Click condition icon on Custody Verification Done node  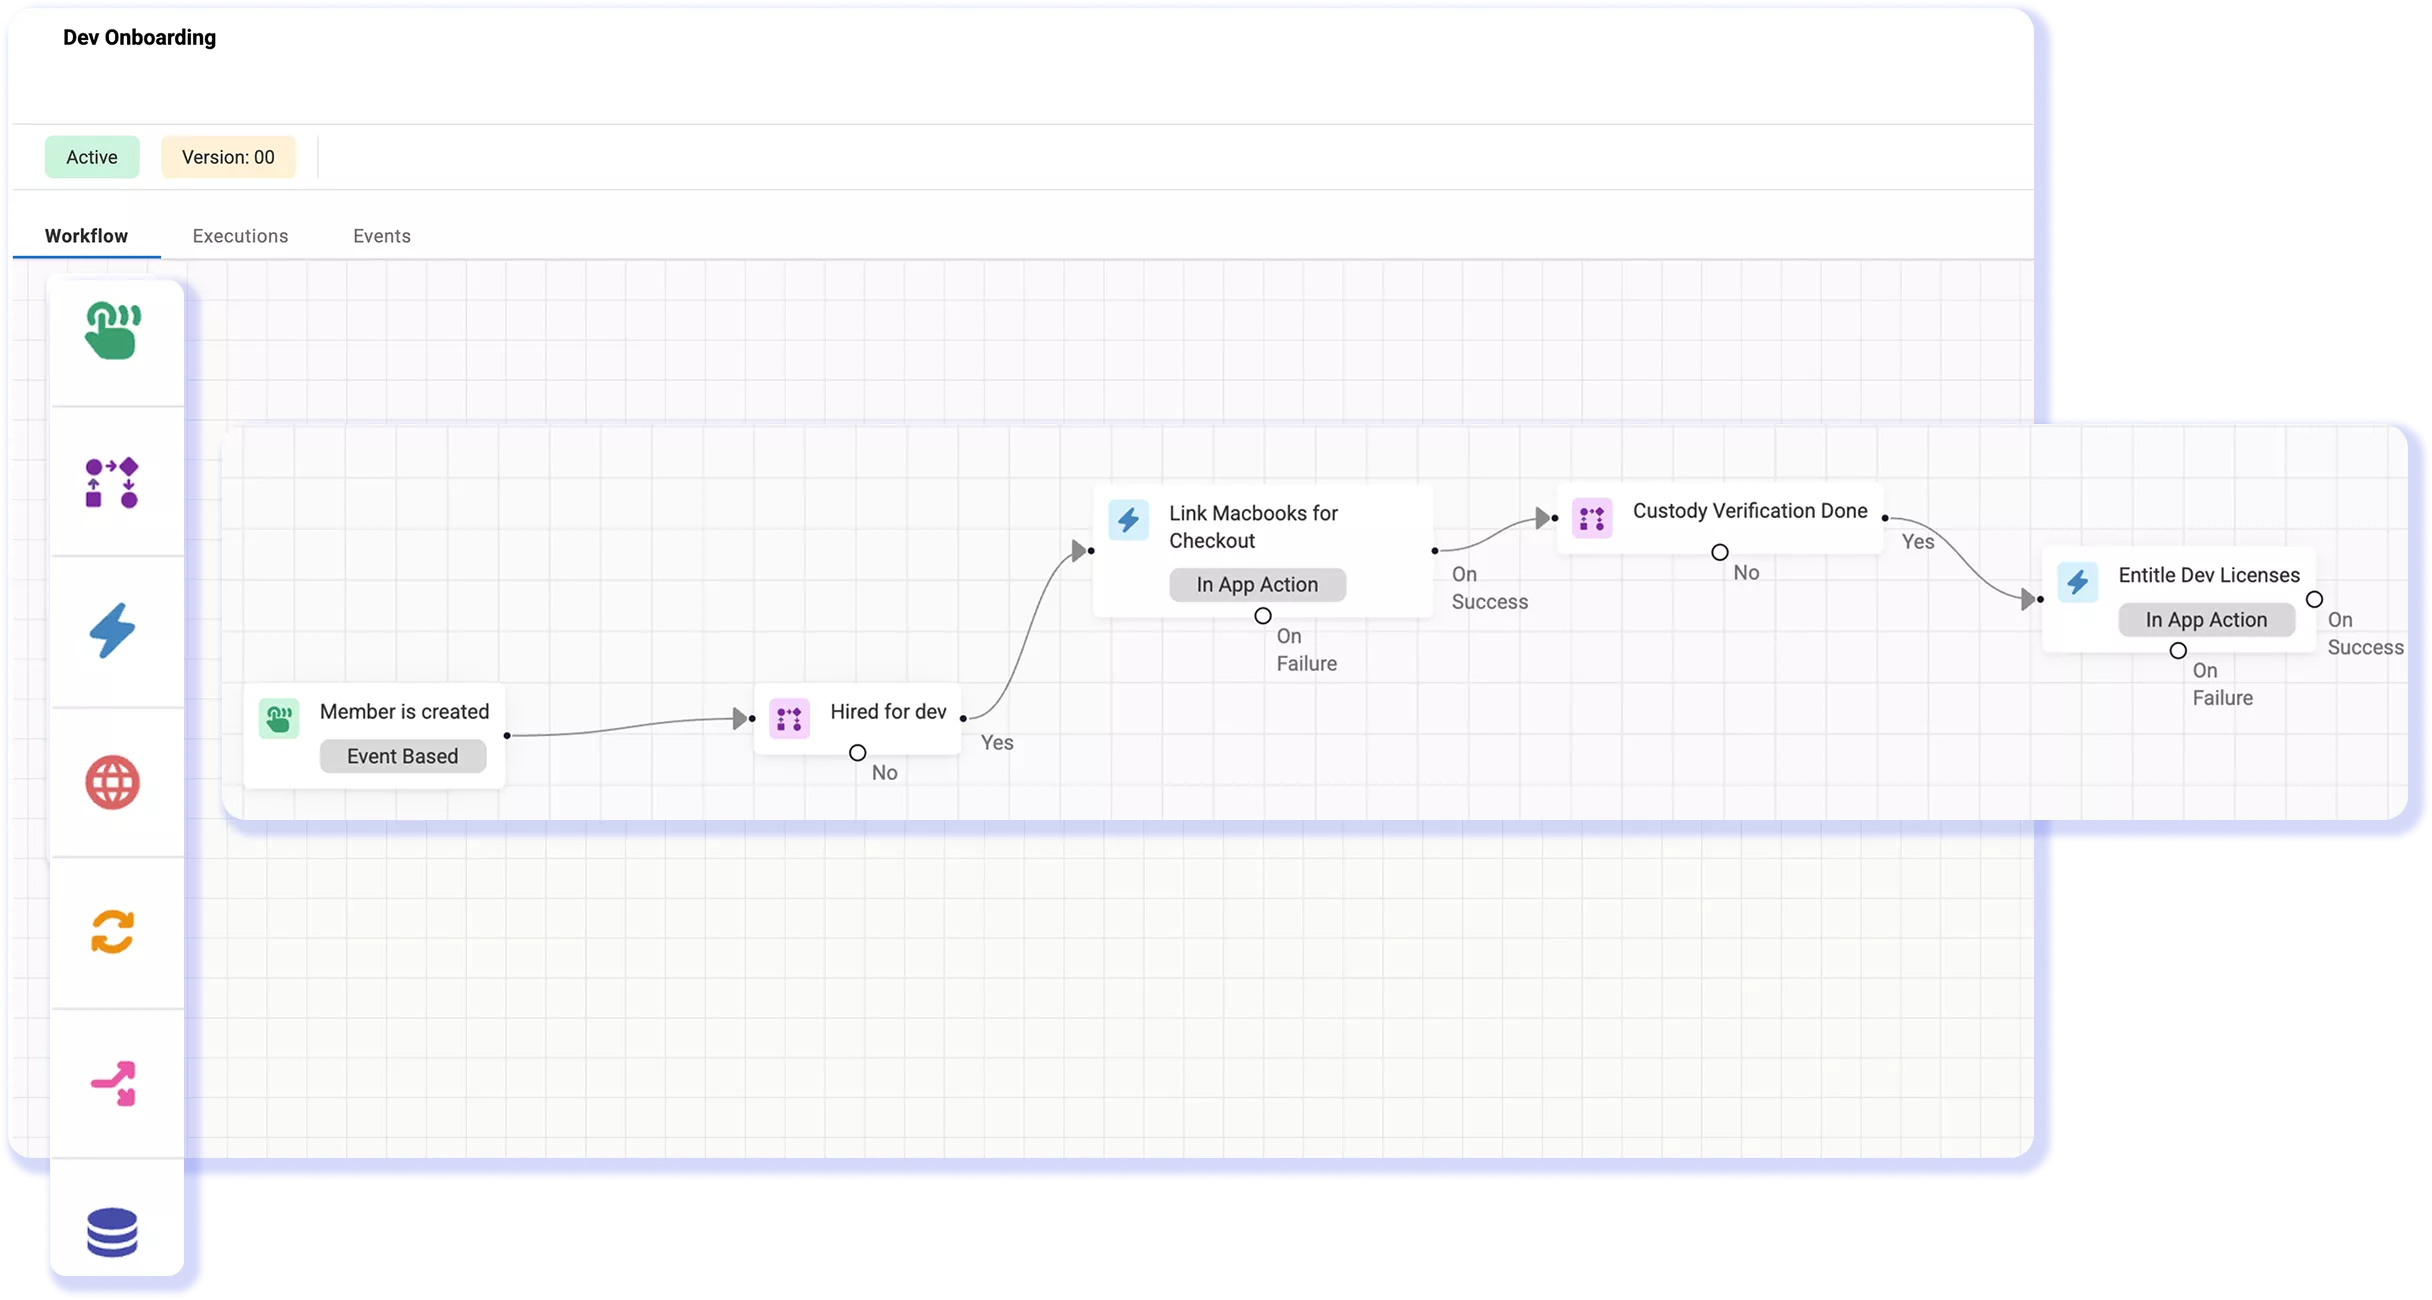pyautogui.click(x=1592, y=518)
